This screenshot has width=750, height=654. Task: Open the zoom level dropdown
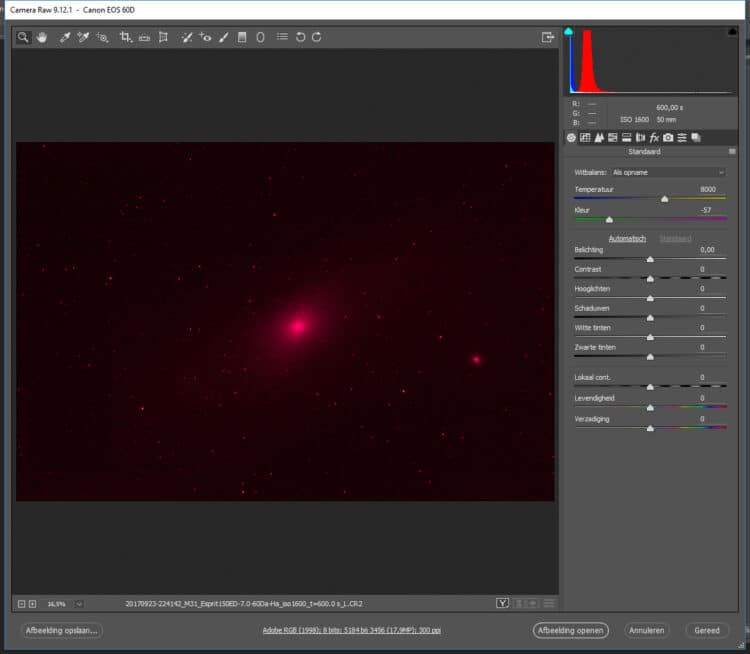pos(79,604)
